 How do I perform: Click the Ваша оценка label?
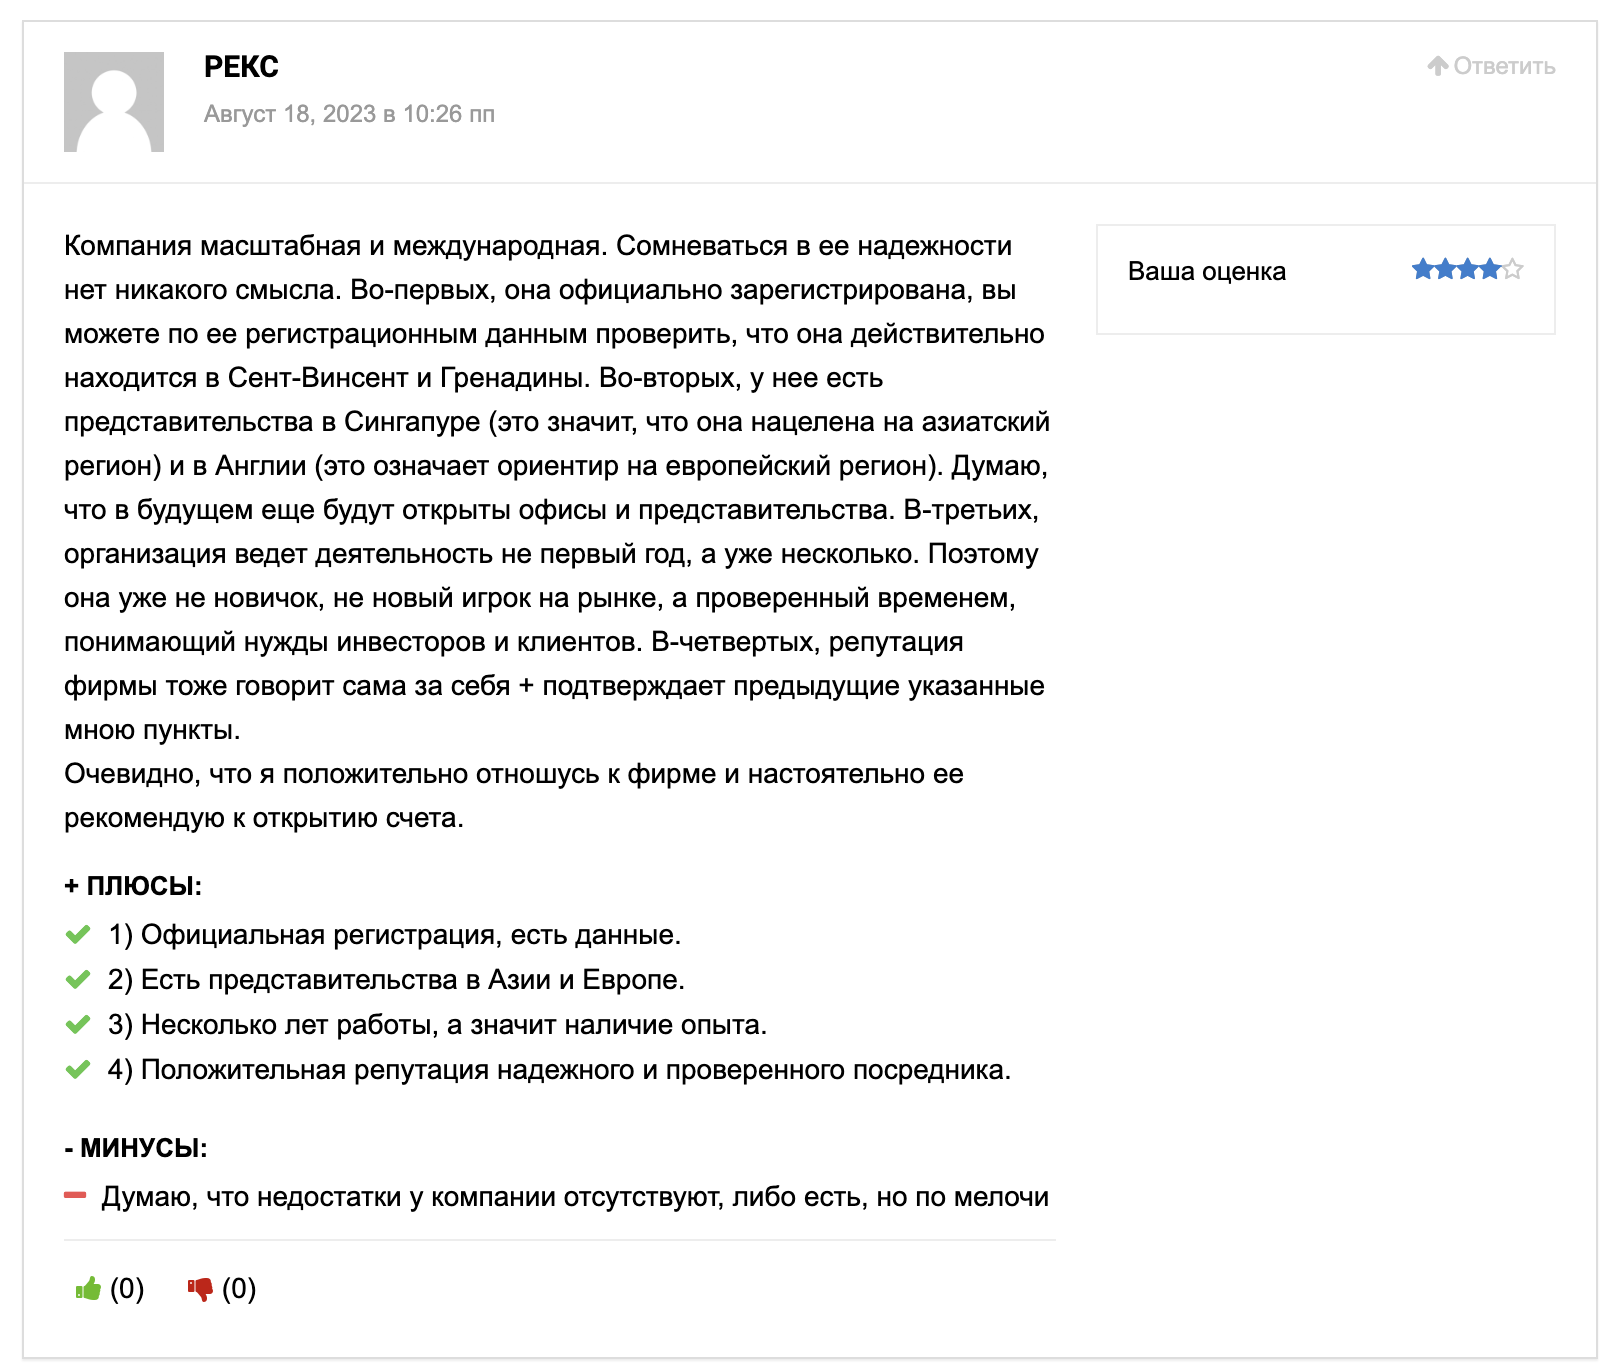1207,271
